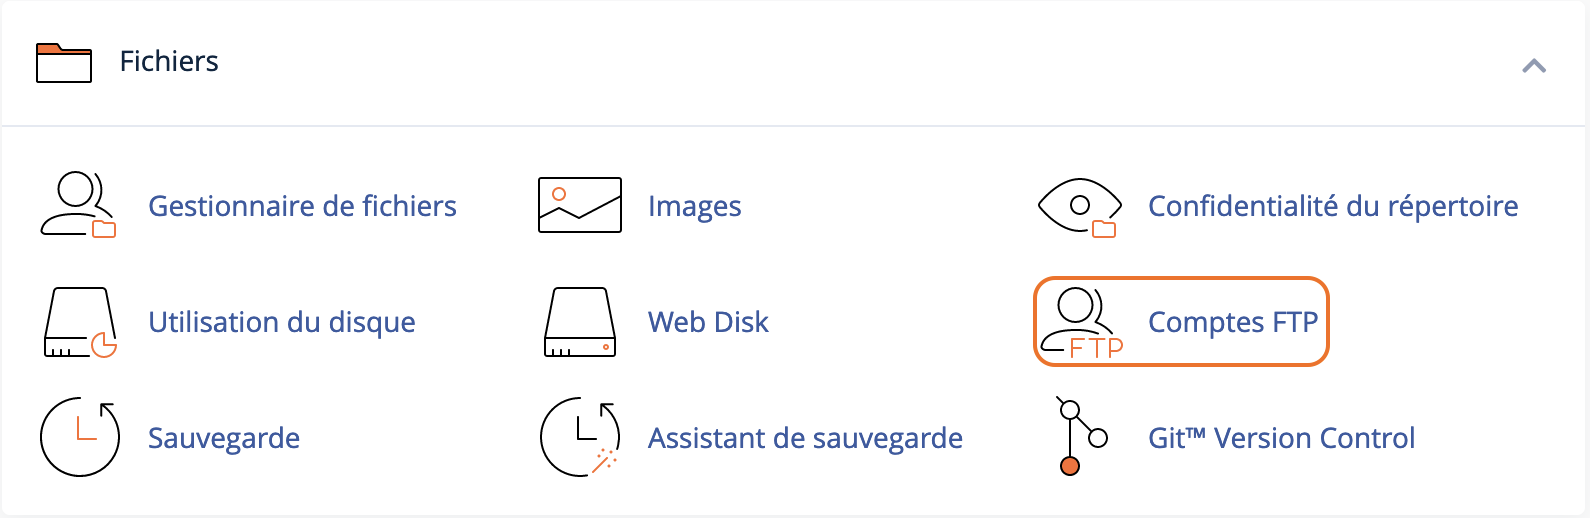Click the Git Version Control branch icon
1590x518 pixels.
click(1082, 437)
